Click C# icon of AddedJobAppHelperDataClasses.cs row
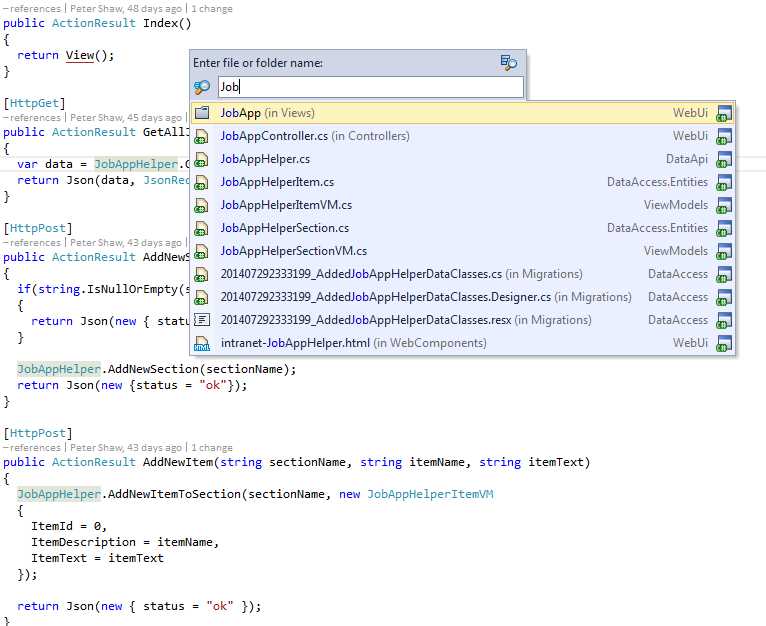Screen dimensions: 766x626 pos(201,274)
